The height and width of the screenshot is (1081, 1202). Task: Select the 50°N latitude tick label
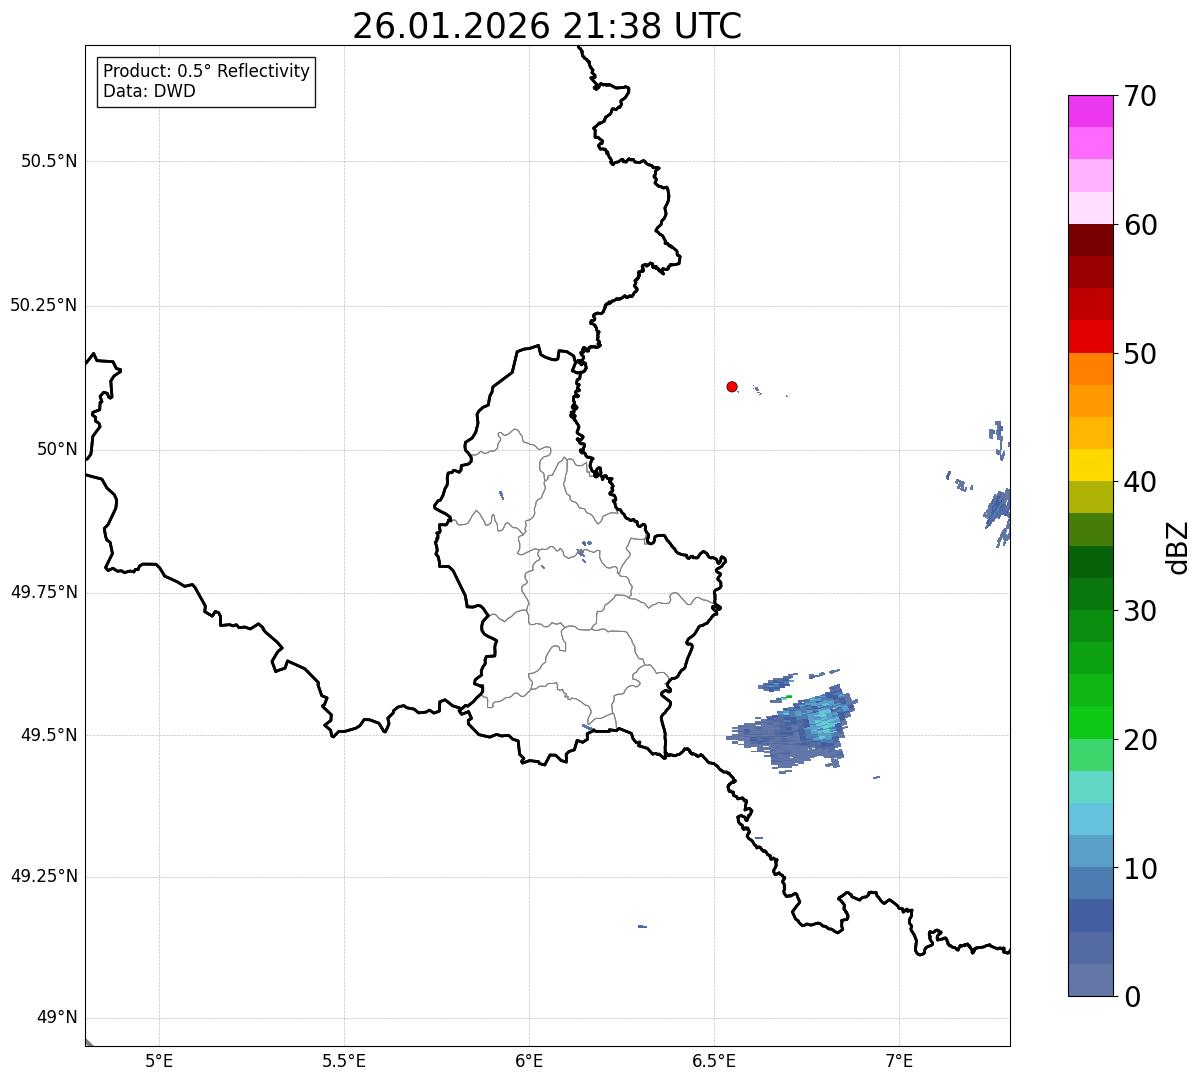(57, 449)
